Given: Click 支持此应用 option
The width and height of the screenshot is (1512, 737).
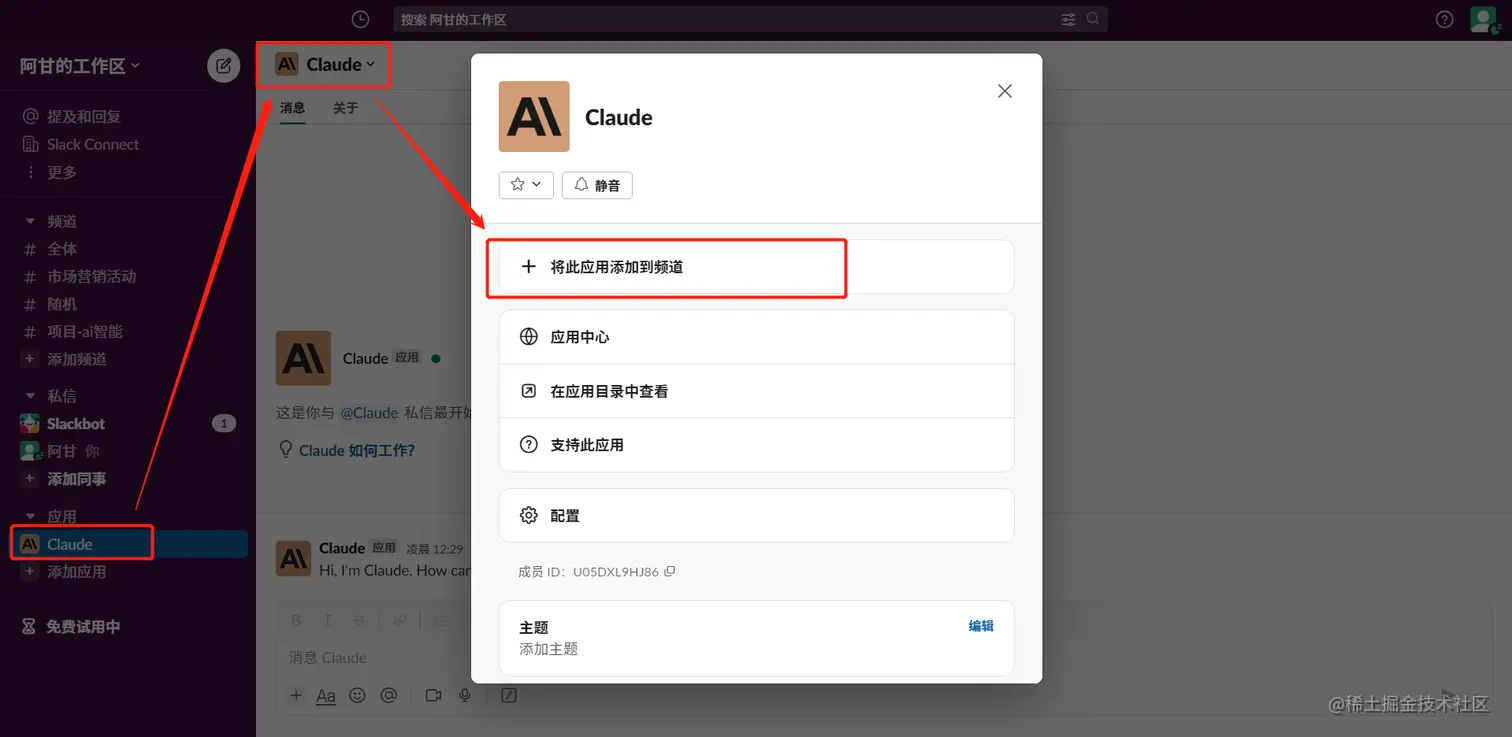Looking at the screenshot, I should [x=756, y=445].
